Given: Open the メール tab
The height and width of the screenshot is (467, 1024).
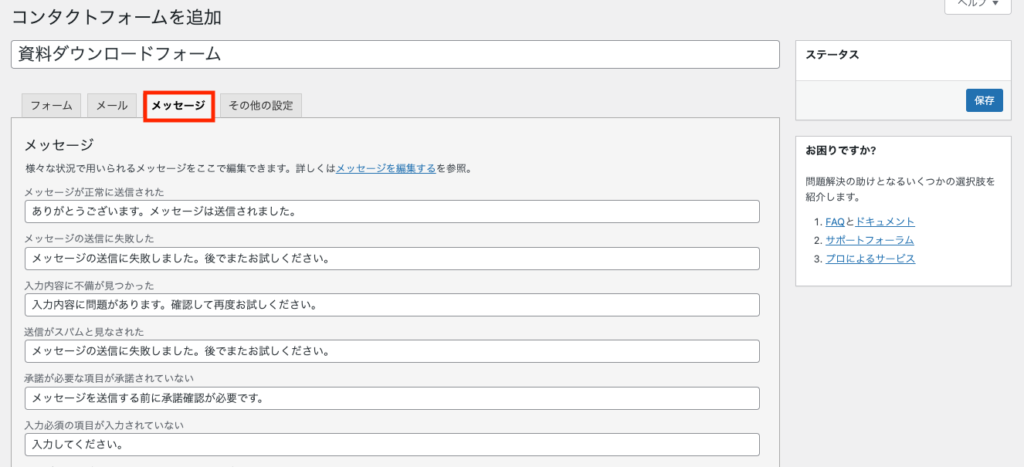Looking at the screenshot, I should pyautogui.click(x=111, y=105).
